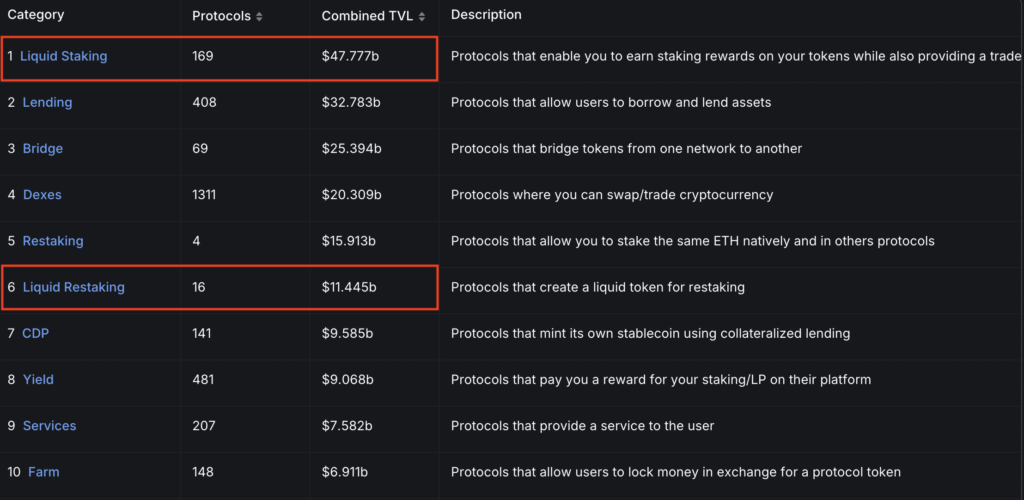Open the Lending category link

point(47,102)
